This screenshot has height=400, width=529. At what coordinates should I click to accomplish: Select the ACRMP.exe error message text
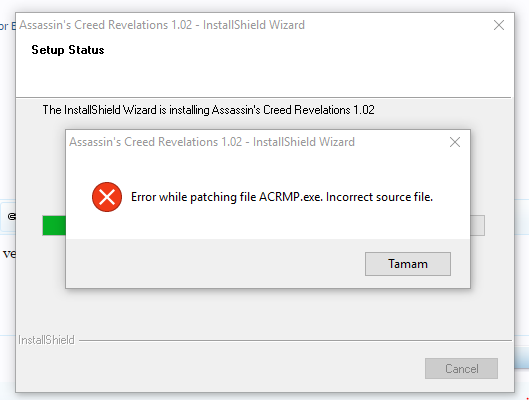point(282,197)
